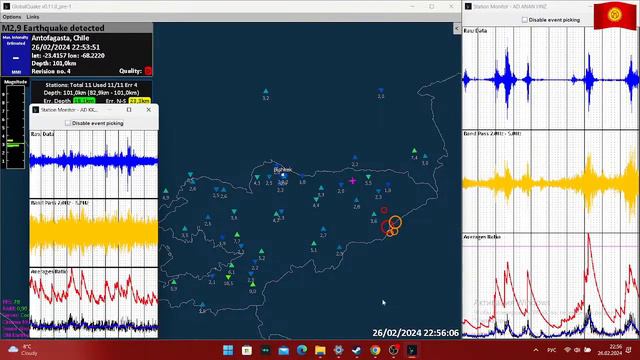Click the yellow Err. N-S value
The image size is (640, 360).
point(139,101)
